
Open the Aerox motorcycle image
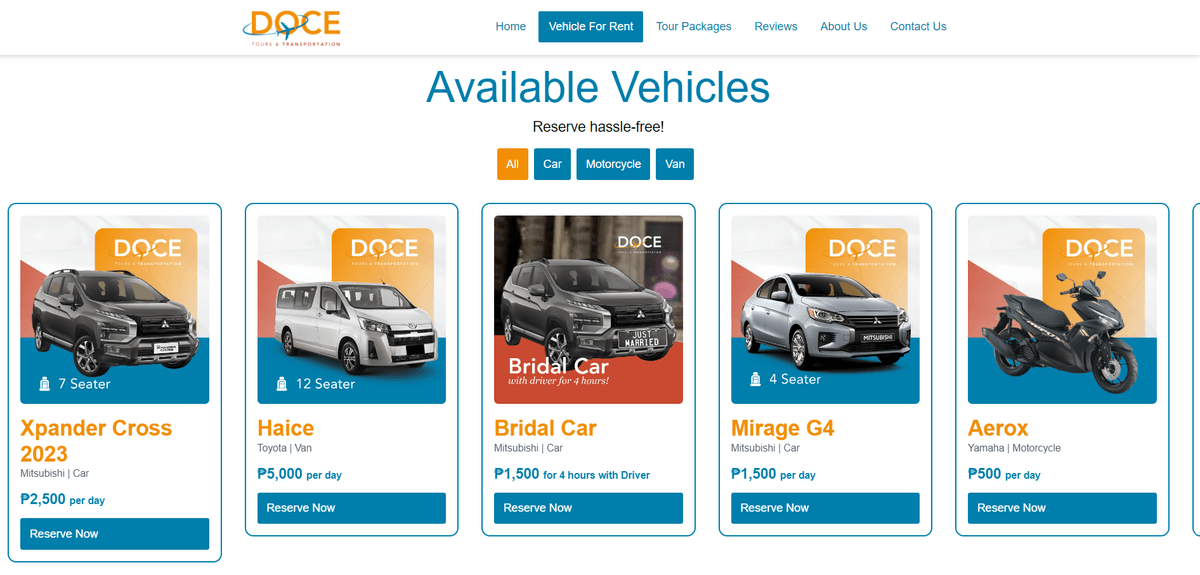click(1062, 310)
